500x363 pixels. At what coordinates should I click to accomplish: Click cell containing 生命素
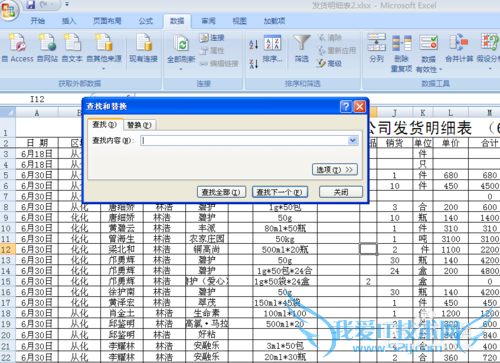tap(207, 313)
